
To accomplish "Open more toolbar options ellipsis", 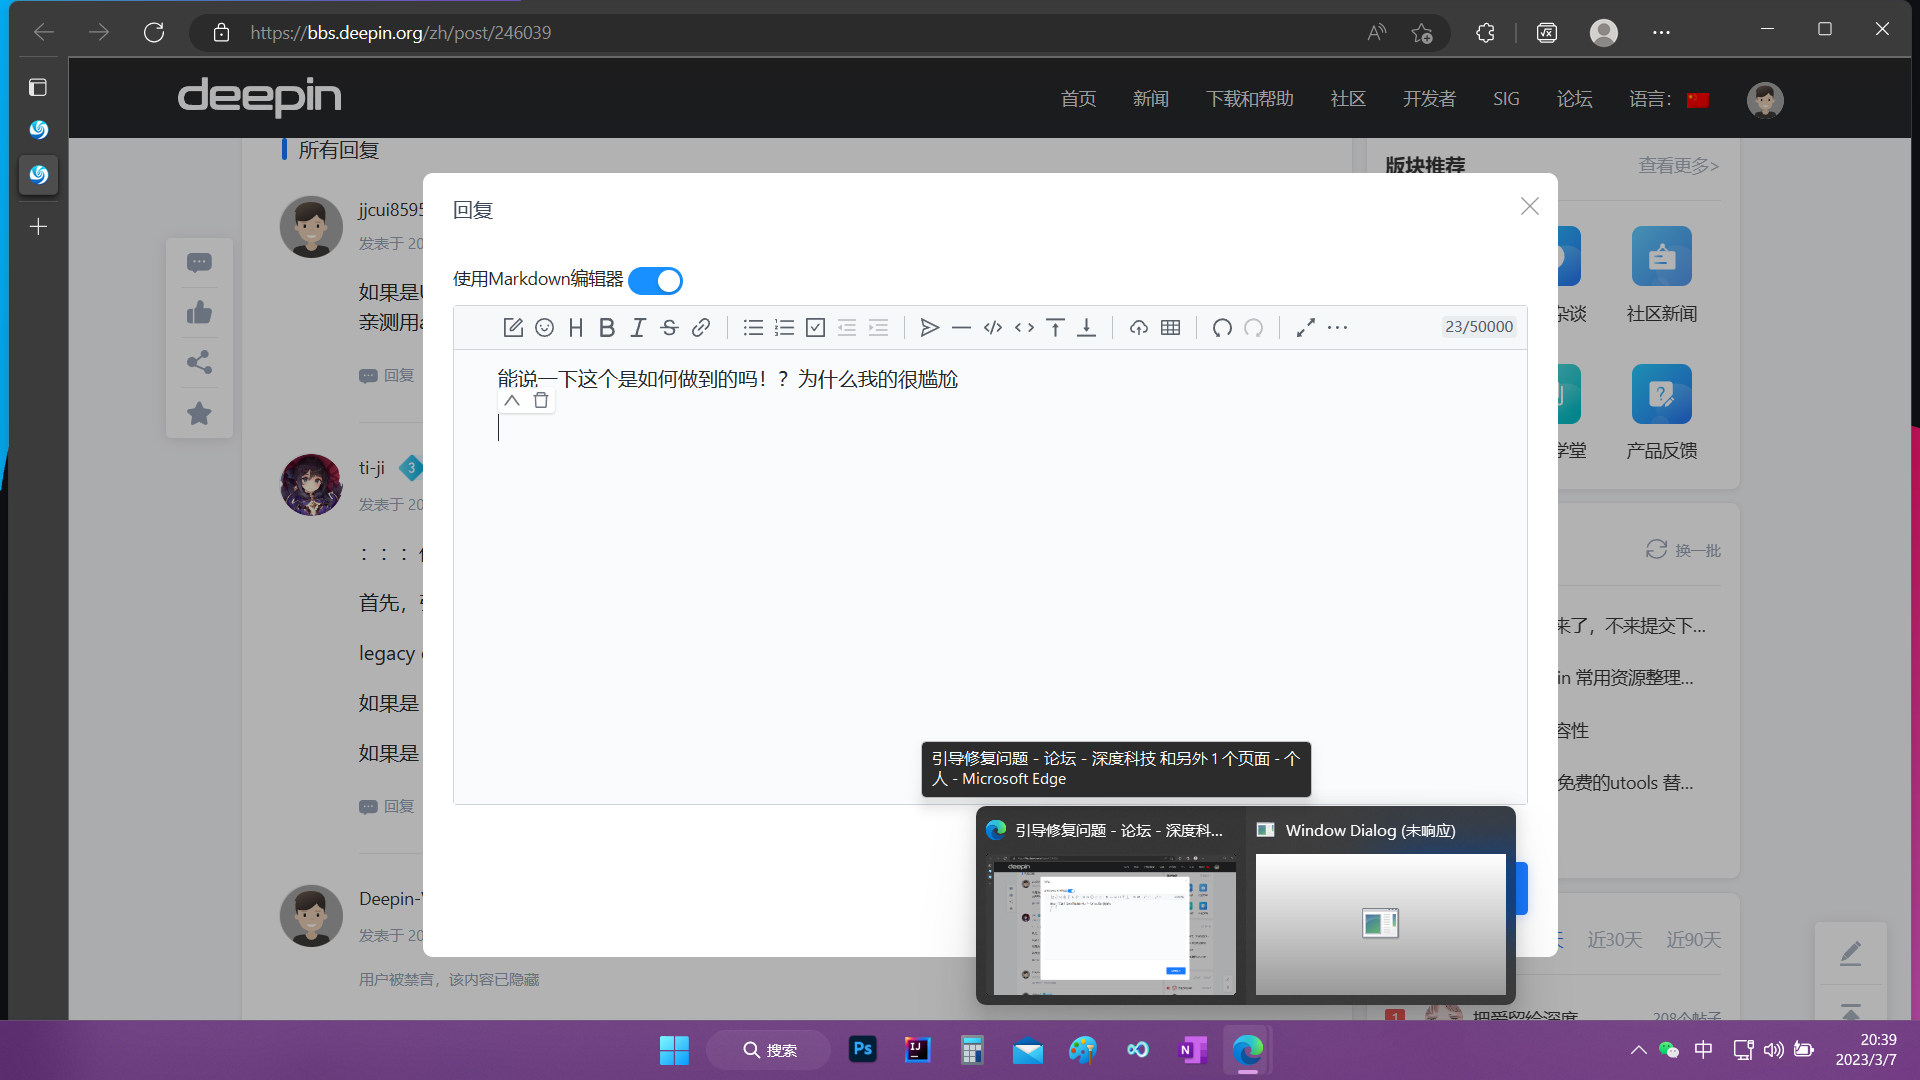I will pyautogui.click(x=1337, y=328).
